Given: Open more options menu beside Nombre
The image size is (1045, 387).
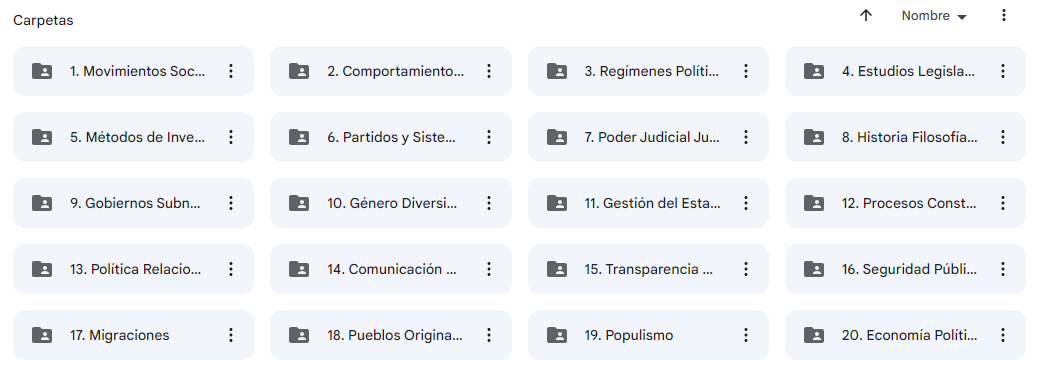Looking at the screenshot, I should coord(1004,15).
